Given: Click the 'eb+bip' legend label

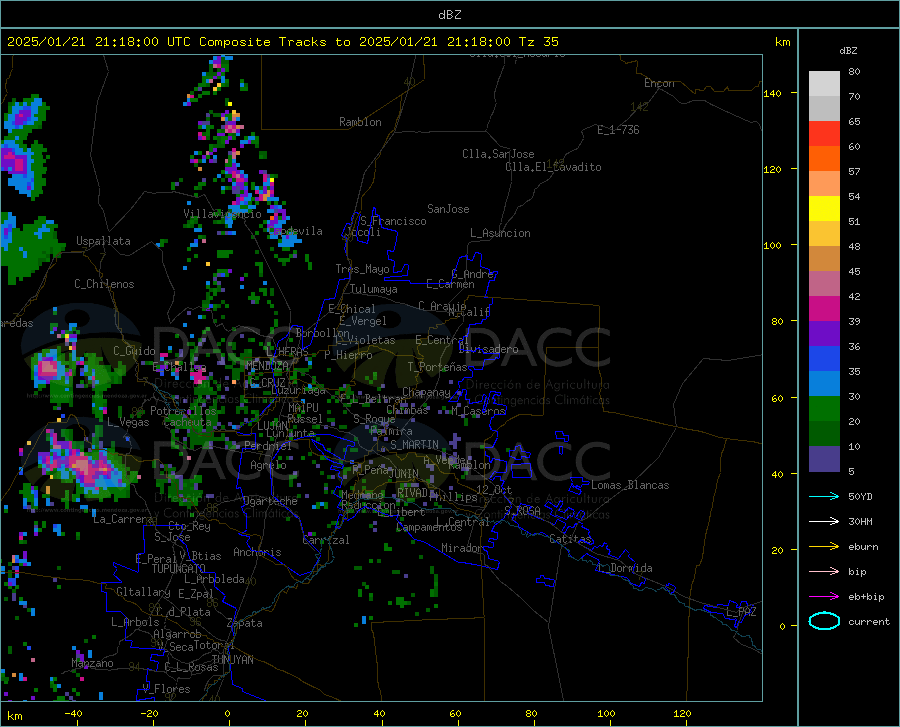Looking at the screenshot, I should (x=866, y=597).
